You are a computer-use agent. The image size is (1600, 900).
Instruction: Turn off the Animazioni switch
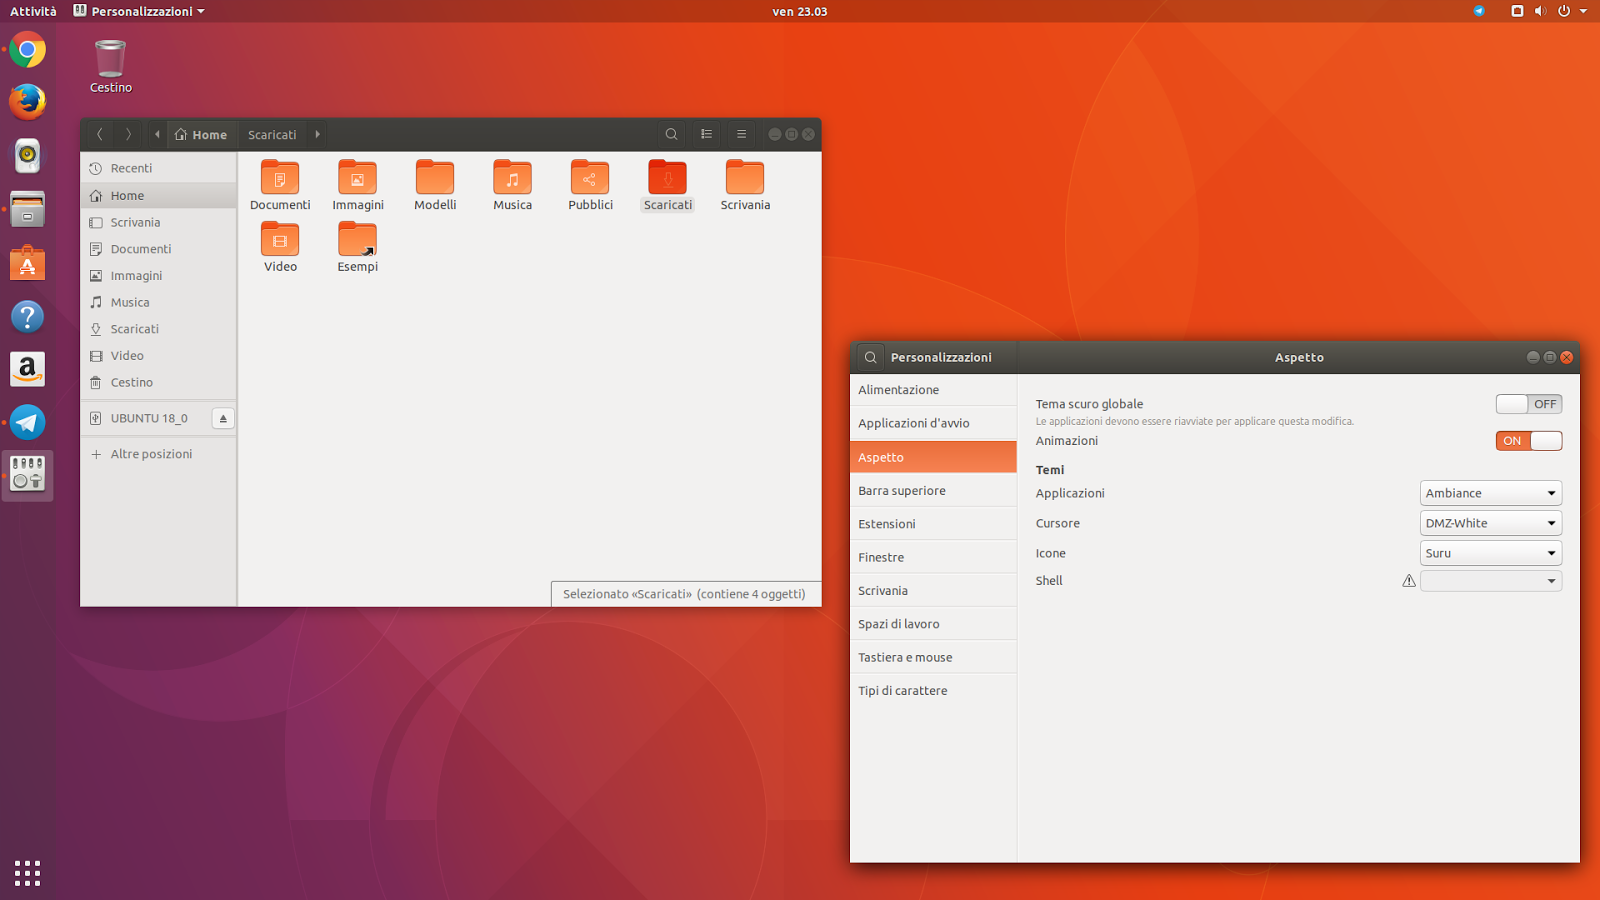coord(1529,441)
